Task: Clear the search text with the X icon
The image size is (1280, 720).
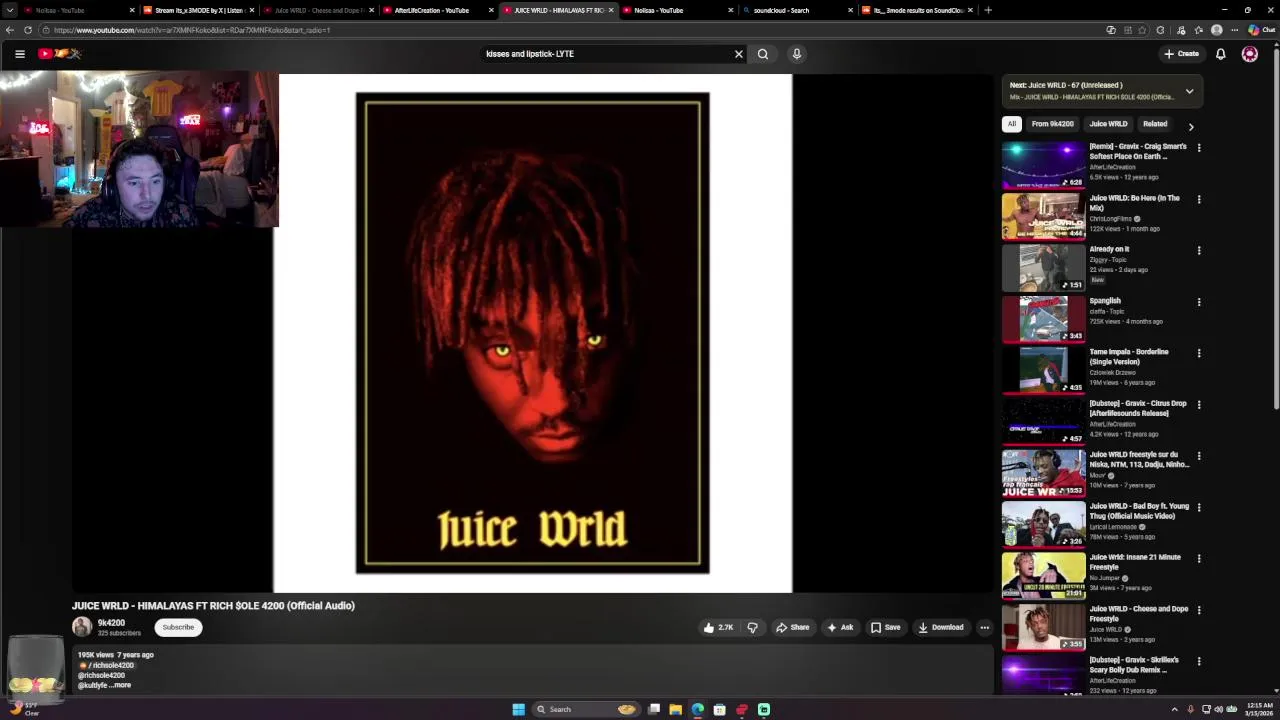Action: (739, 54)
